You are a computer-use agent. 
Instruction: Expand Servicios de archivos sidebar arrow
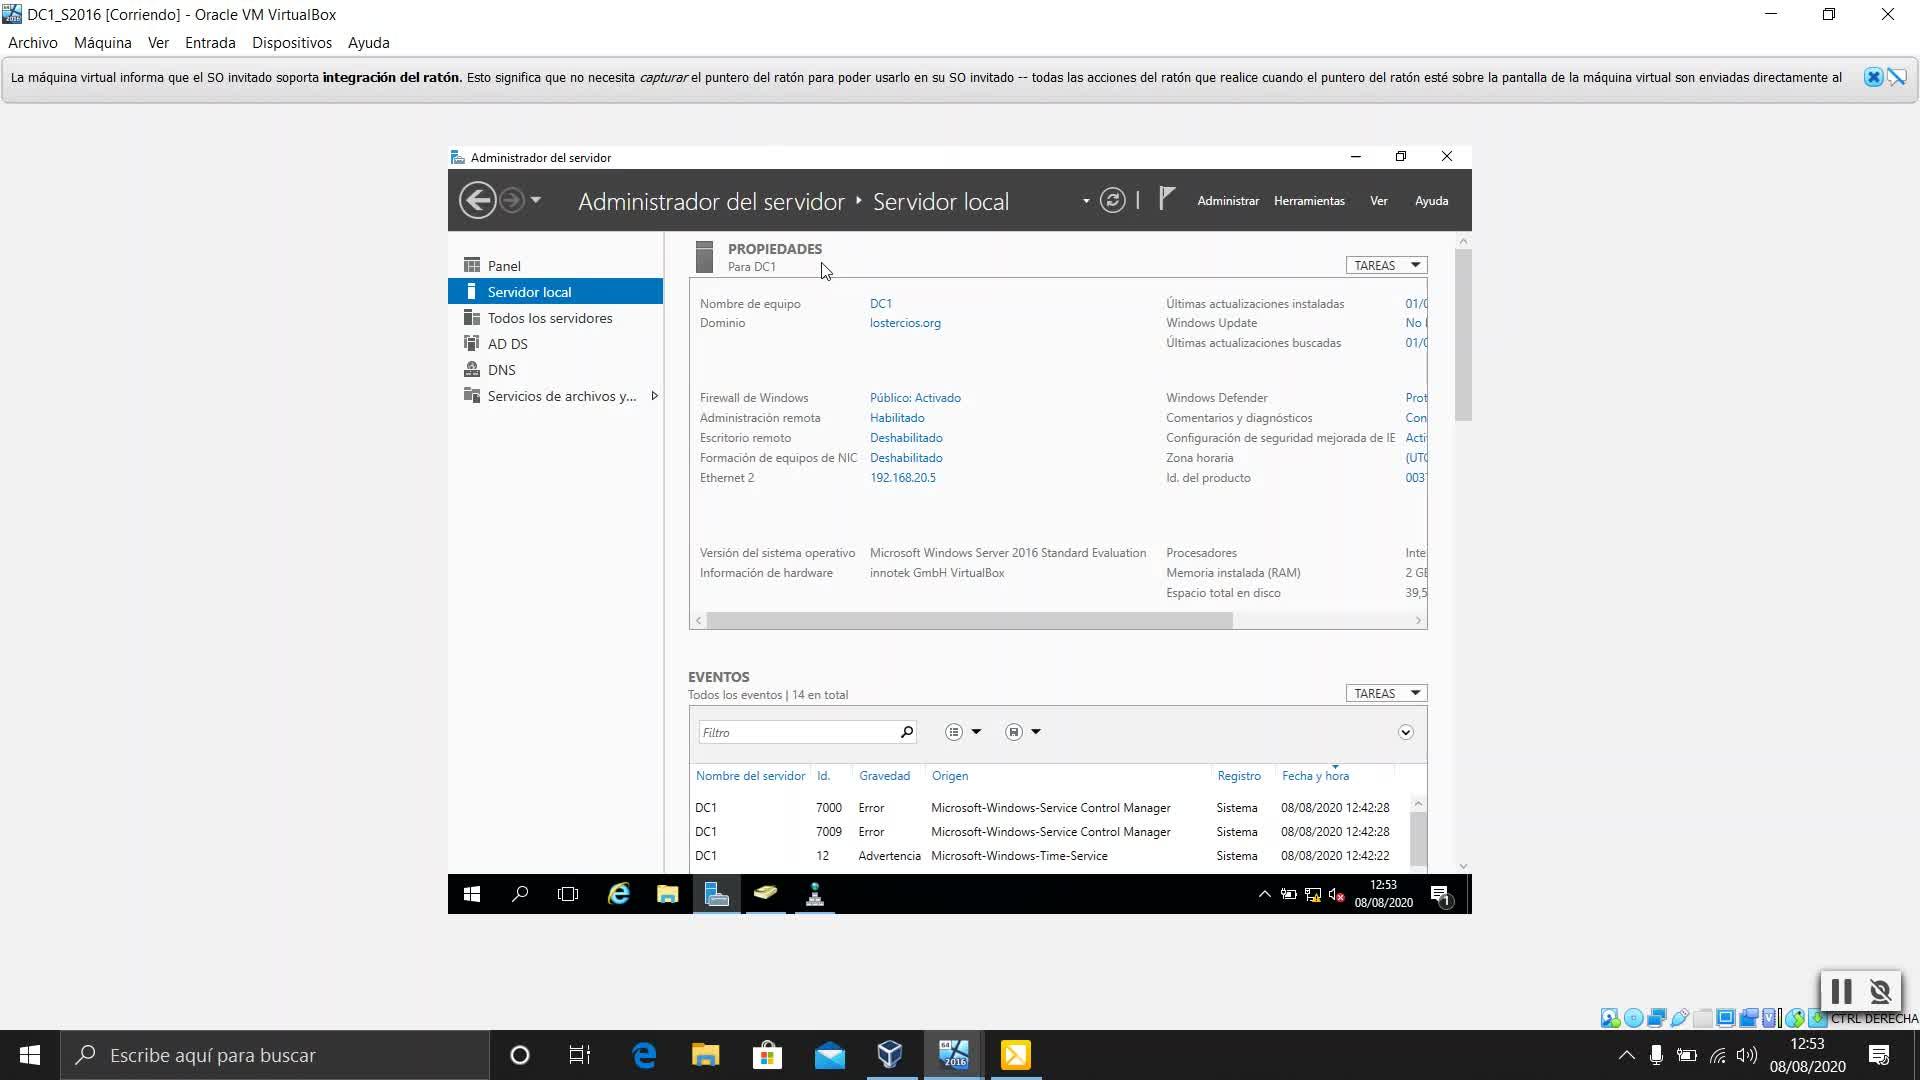(x=654, y=396)
